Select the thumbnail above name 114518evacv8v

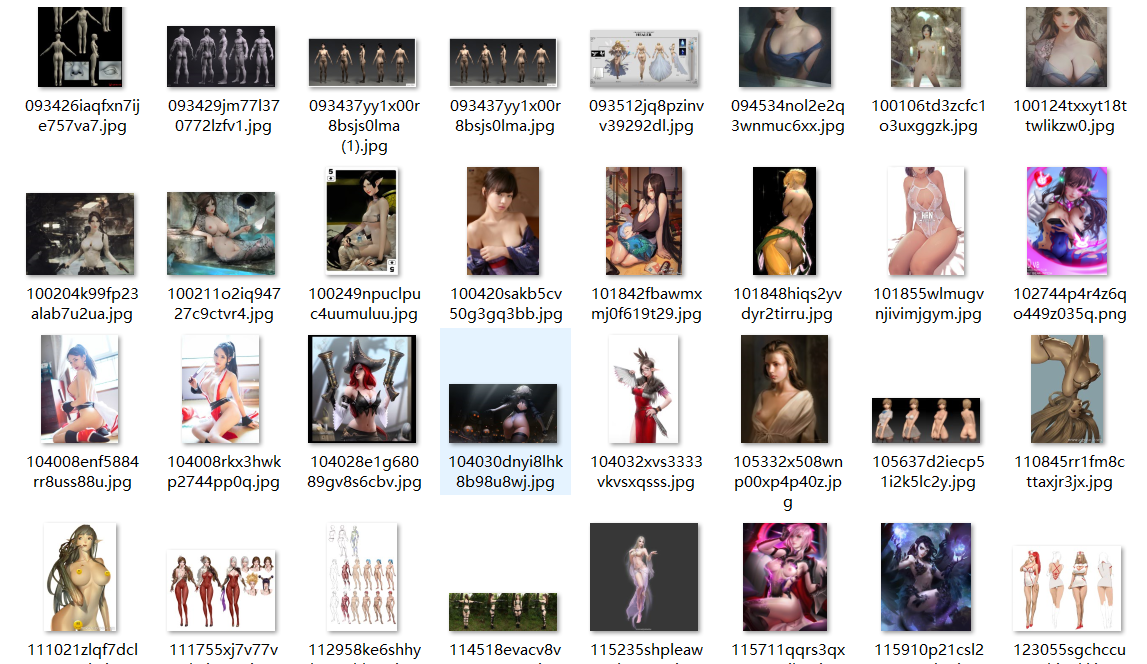coord(503,612)
